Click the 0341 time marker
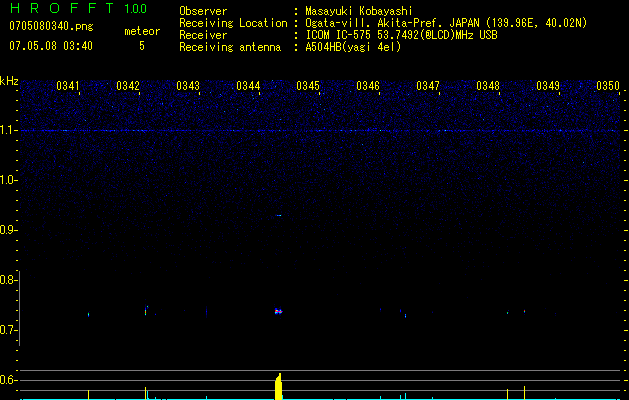The image size is (629, 400). [68, 85]
